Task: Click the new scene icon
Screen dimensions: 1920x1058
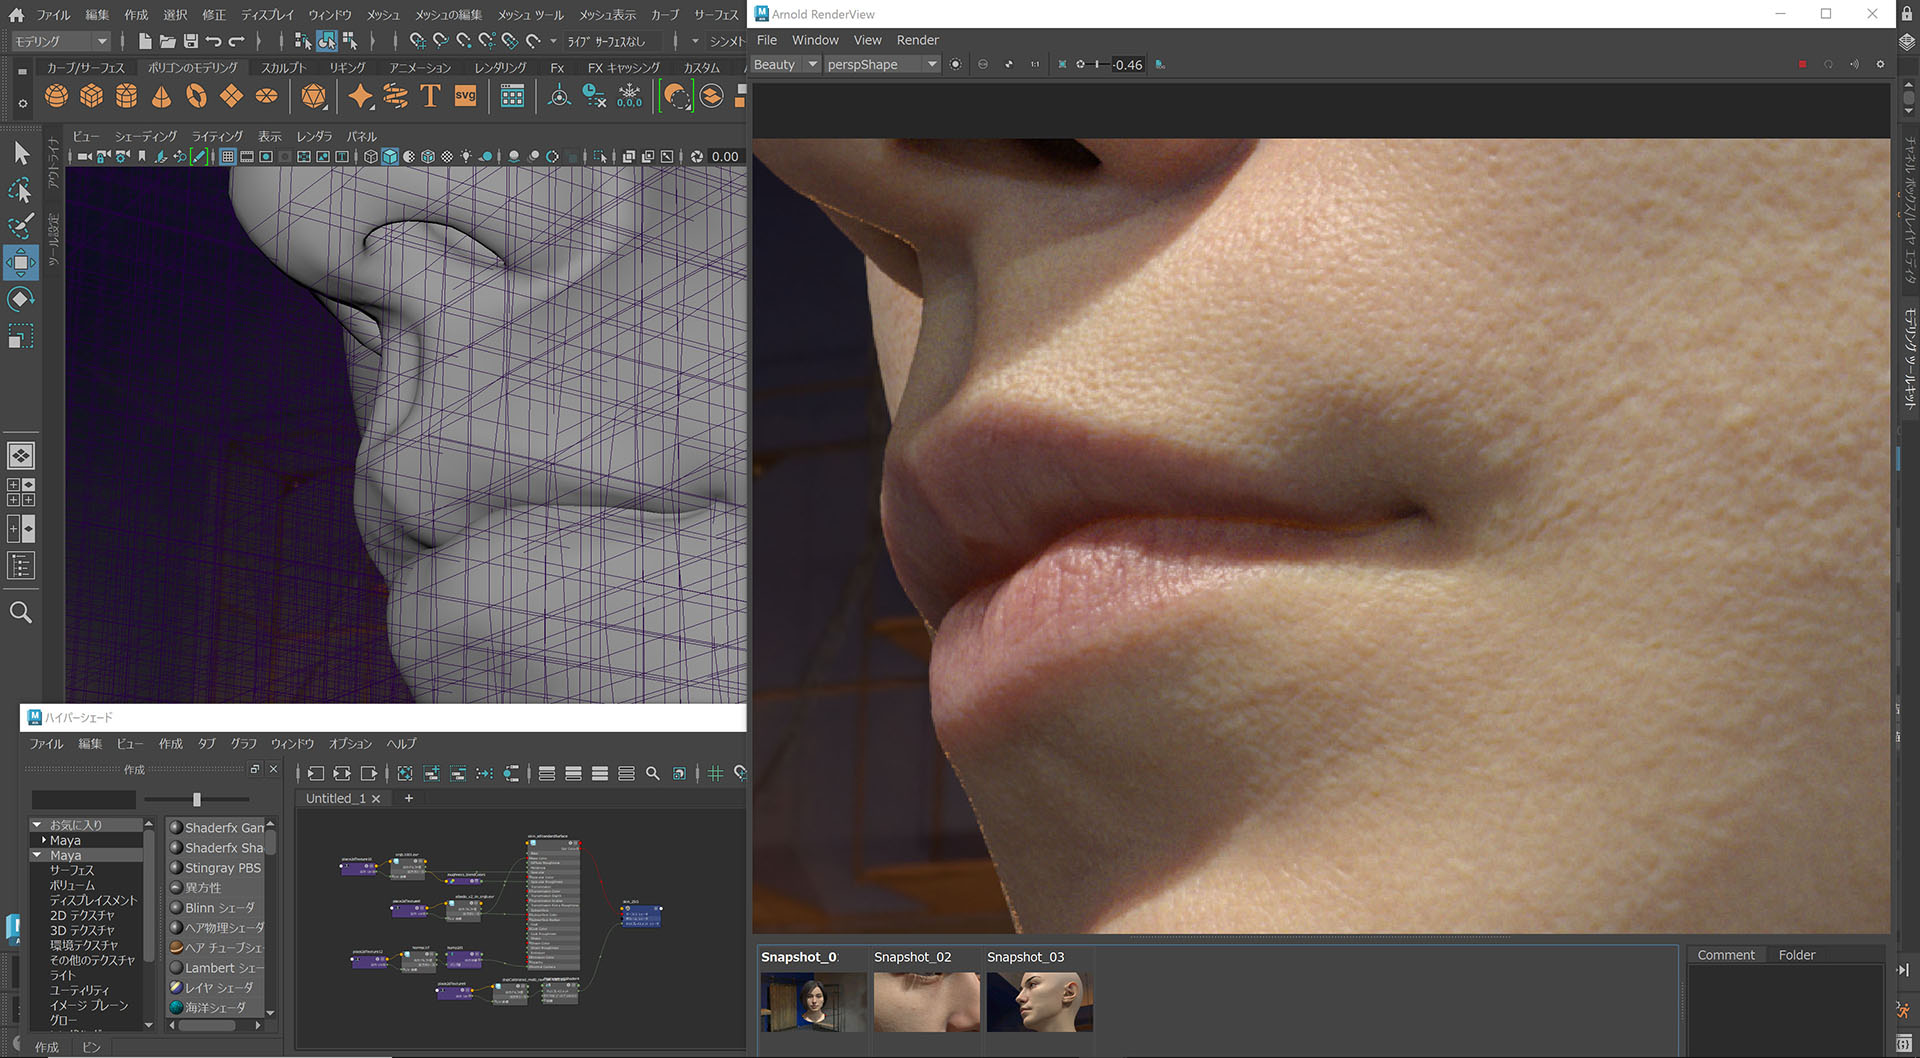Action: pyautogui.click(x=145, y=41)
